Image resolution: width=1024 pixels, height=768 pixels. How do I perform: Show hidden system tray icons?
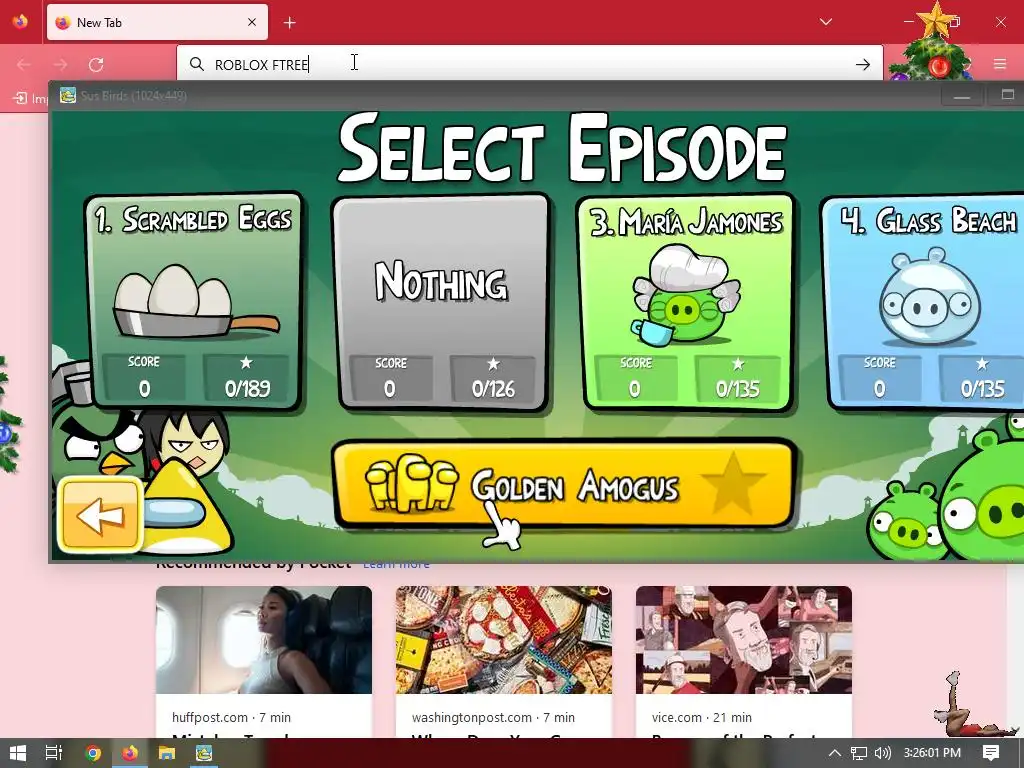(835, 753)
